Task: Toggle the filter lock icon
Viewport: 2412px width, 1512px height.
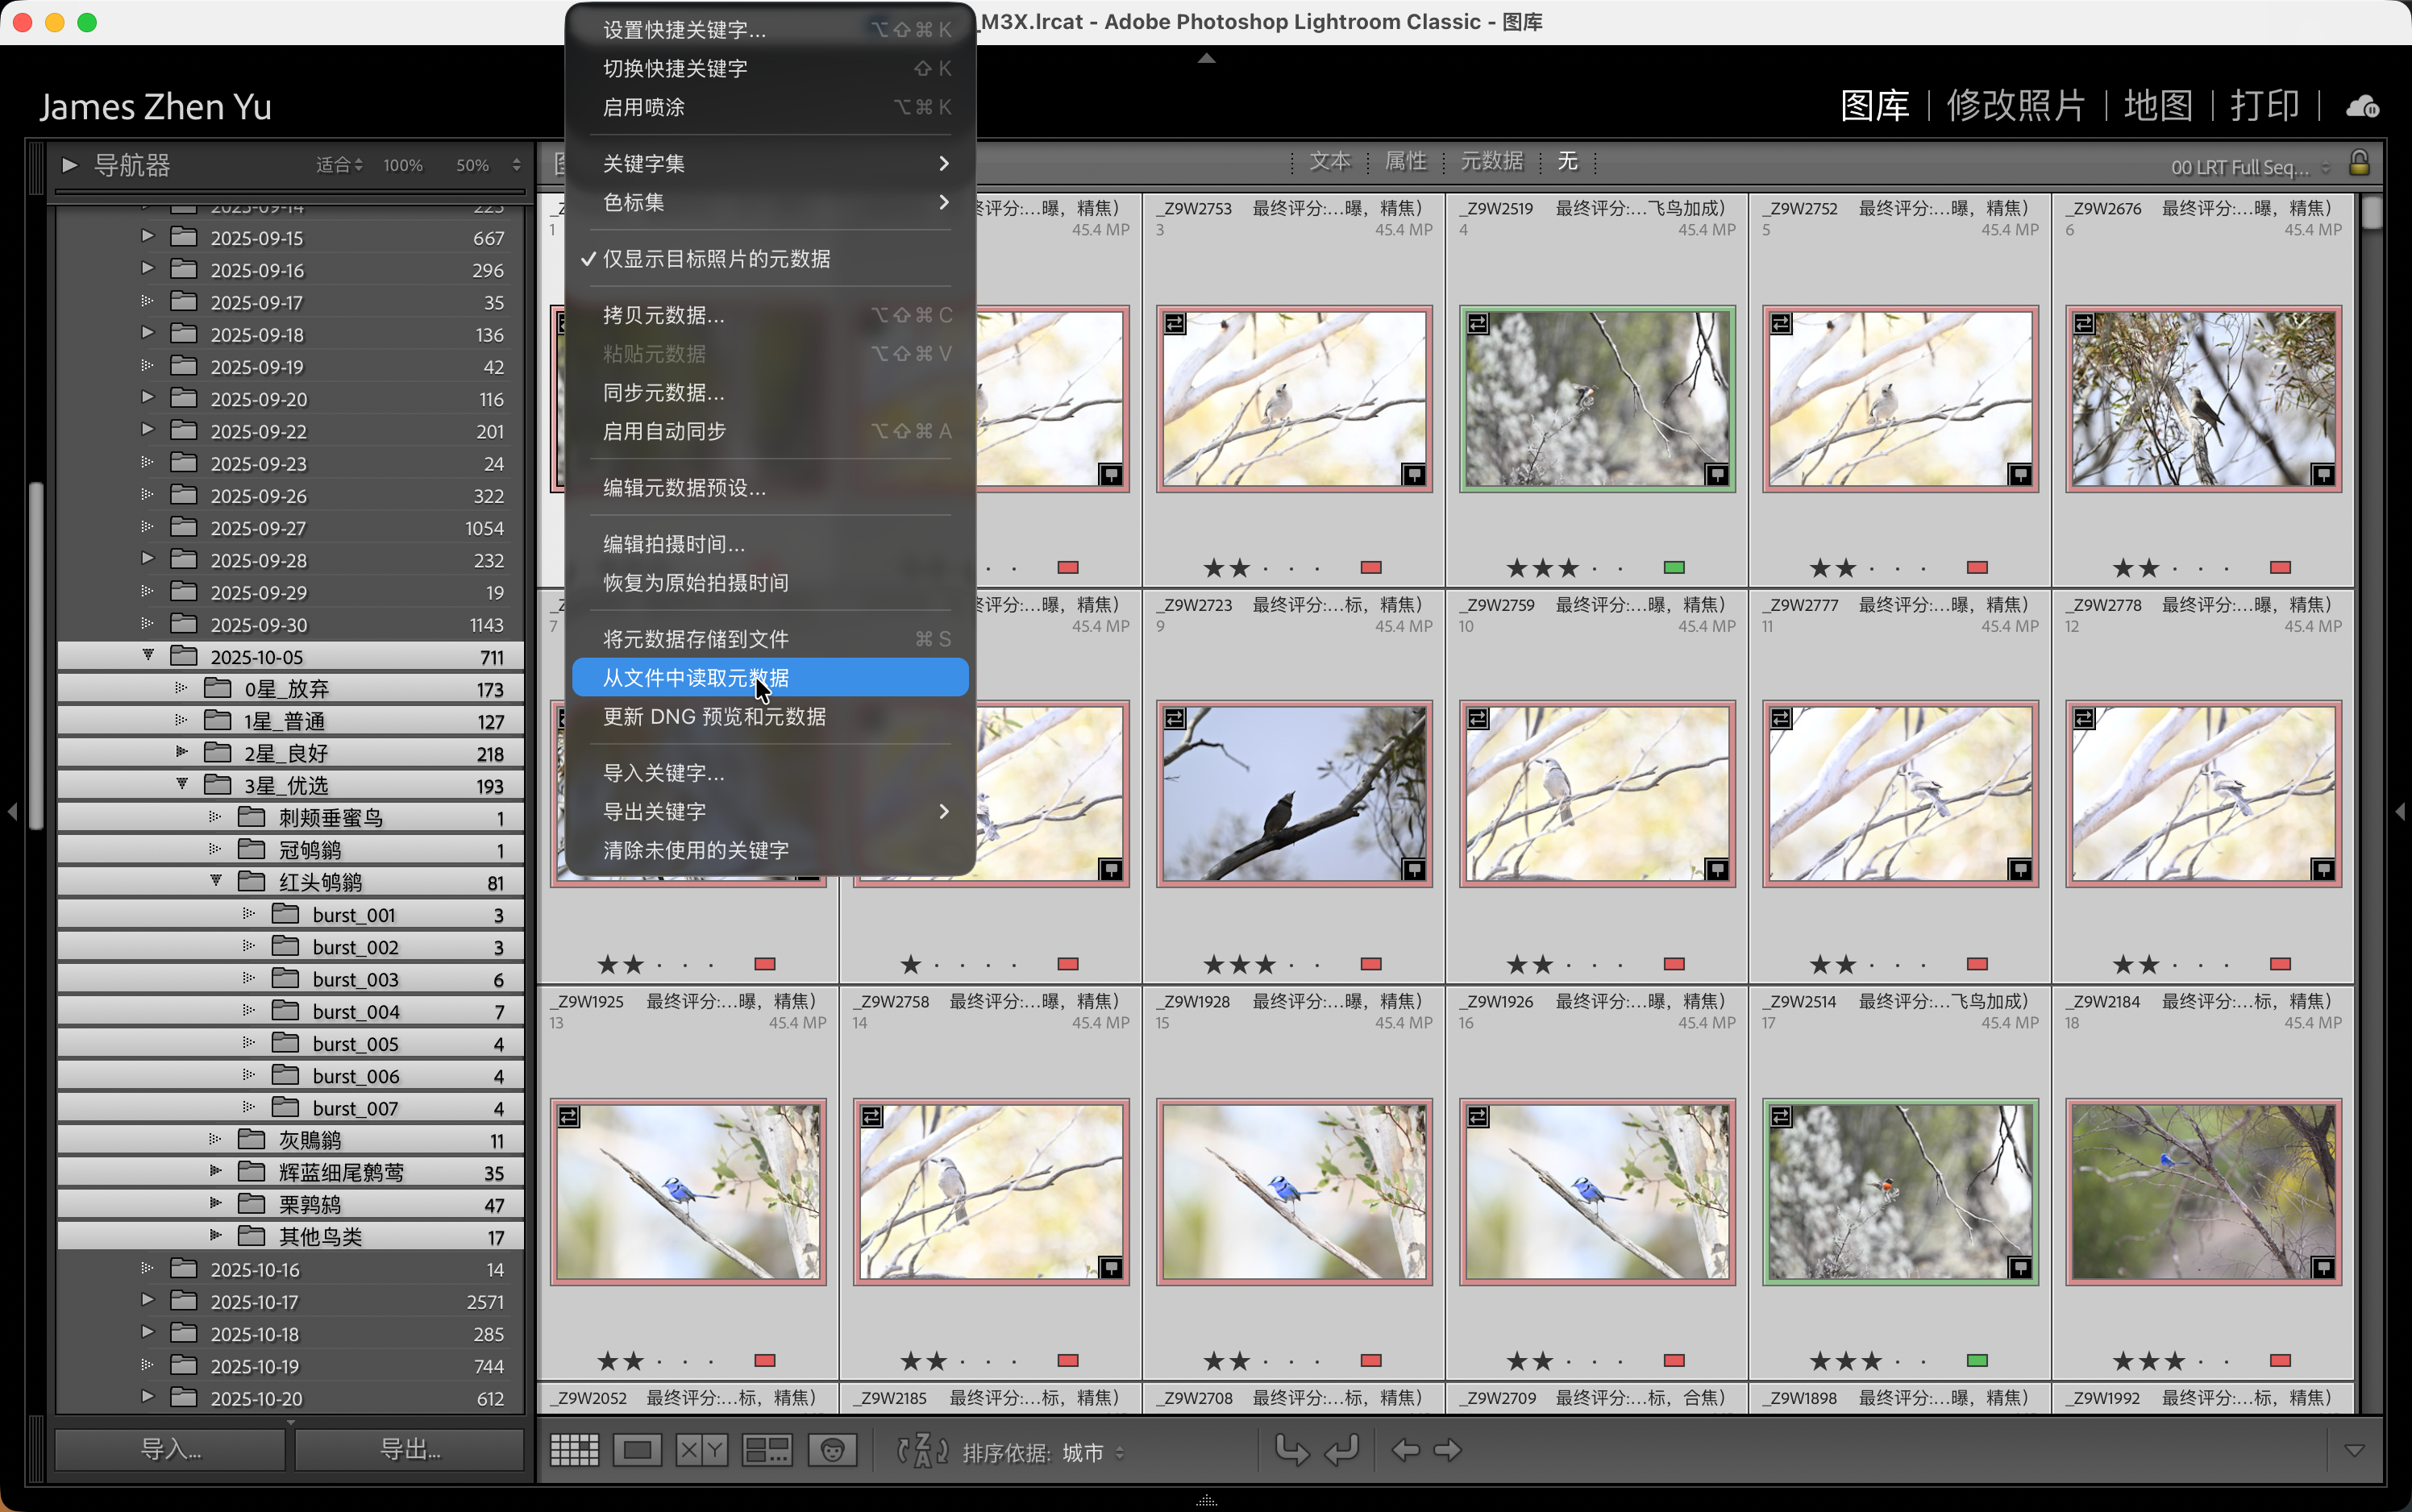Action: point(2359,163)
